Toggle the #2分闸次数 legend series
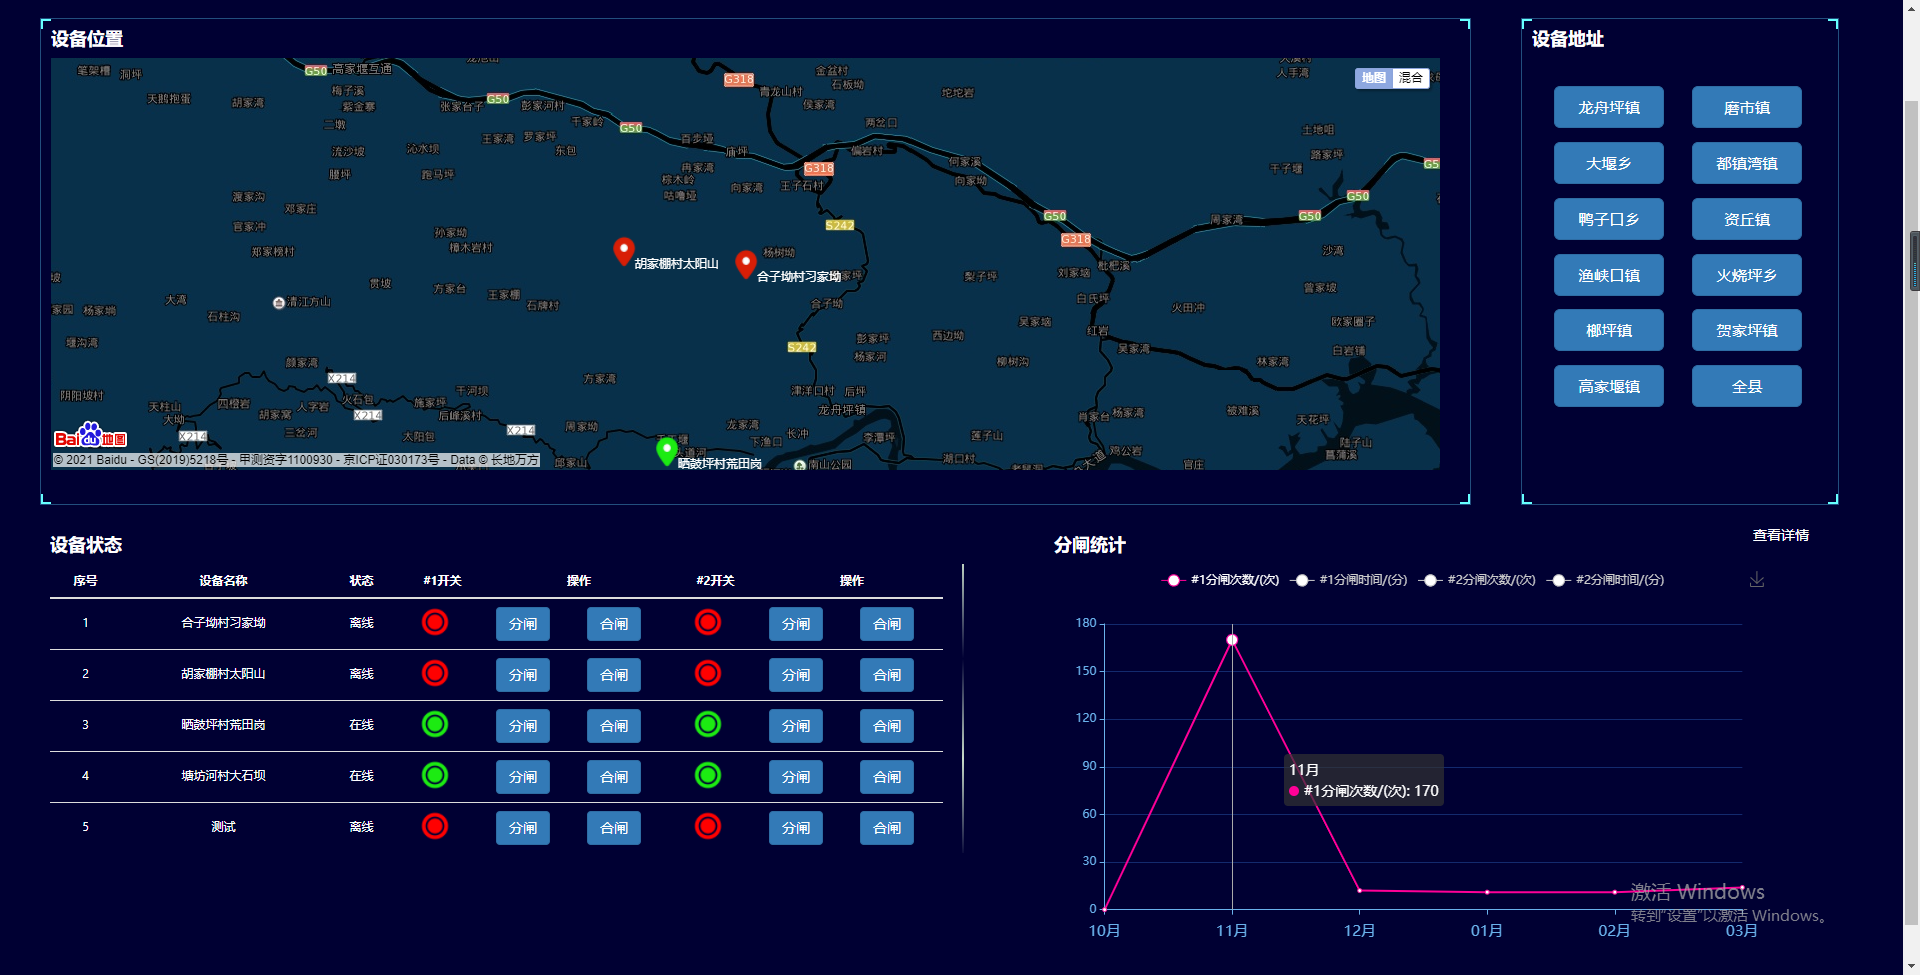The height and width of the screenshot is (975, 1920). (x=1479, y=580)
